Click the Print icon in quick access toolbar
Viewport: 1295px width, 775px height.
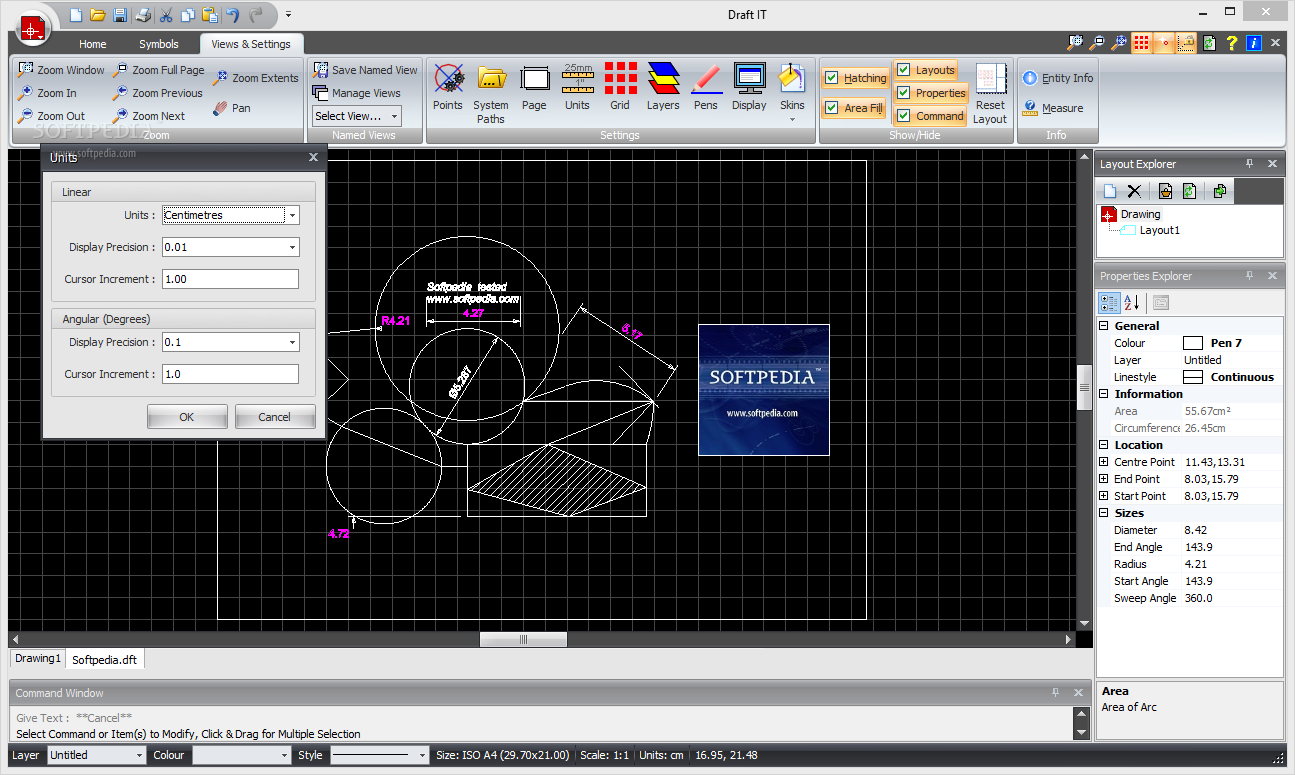tap(143, 15)
